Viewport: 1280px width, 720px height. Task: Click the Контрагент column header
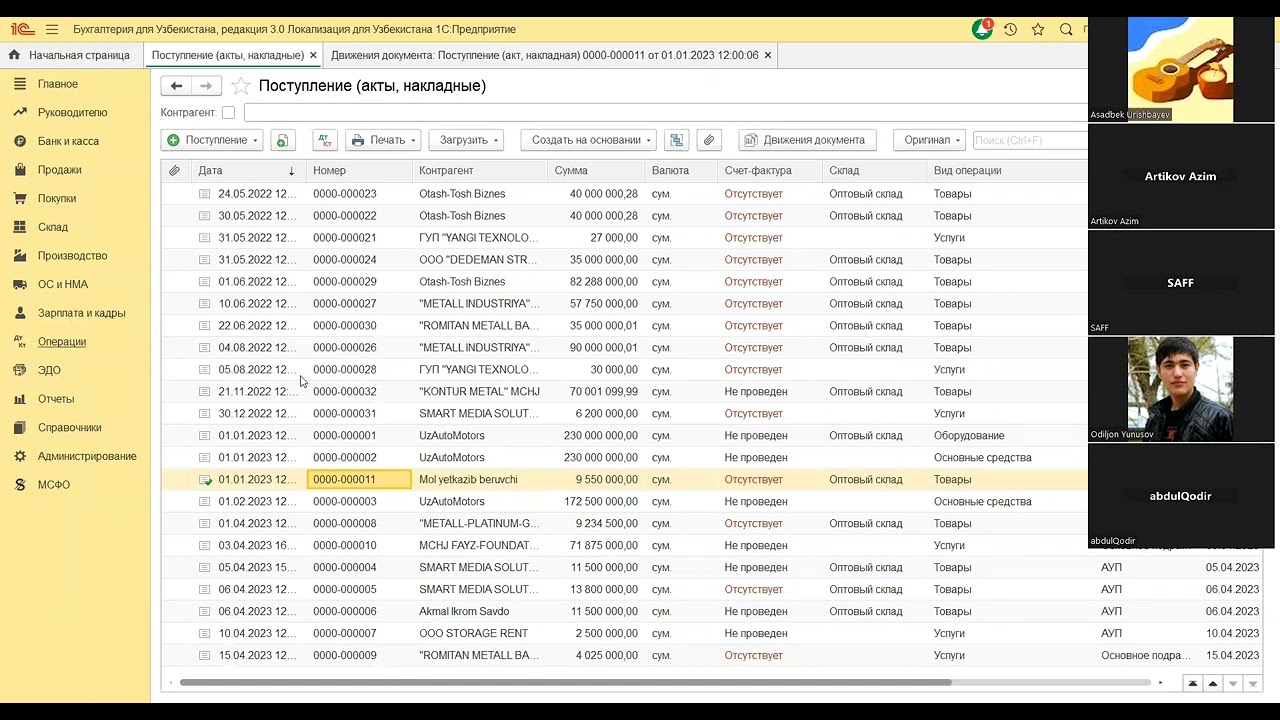(x=481, y=171)
